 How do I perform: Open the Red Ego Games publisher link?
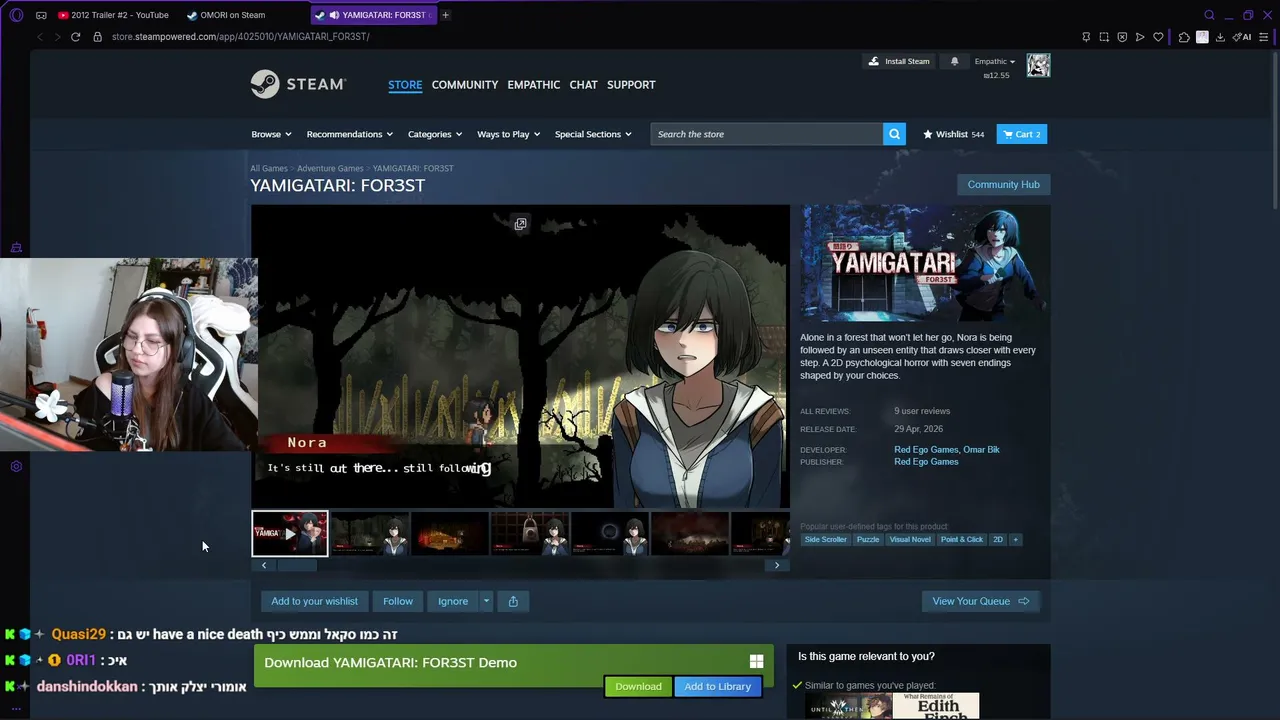click(x=926, y=462)
